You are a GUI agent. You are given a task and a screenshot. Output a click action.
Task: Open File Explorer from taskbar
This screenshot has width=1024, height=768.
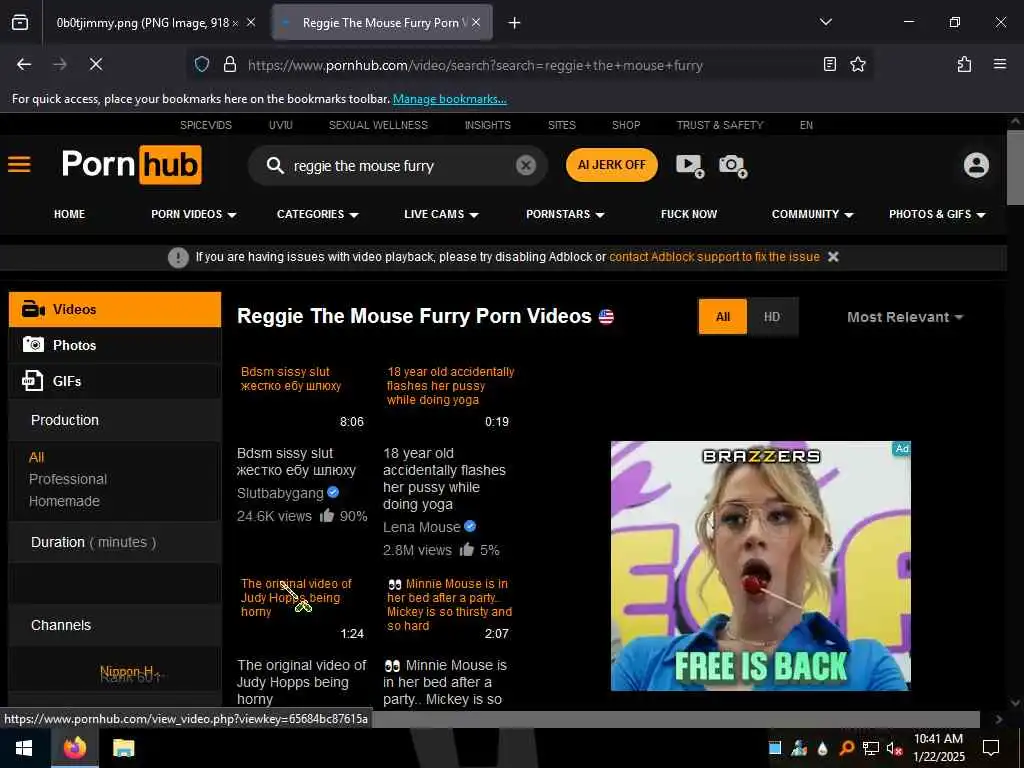tap(123, 748)
